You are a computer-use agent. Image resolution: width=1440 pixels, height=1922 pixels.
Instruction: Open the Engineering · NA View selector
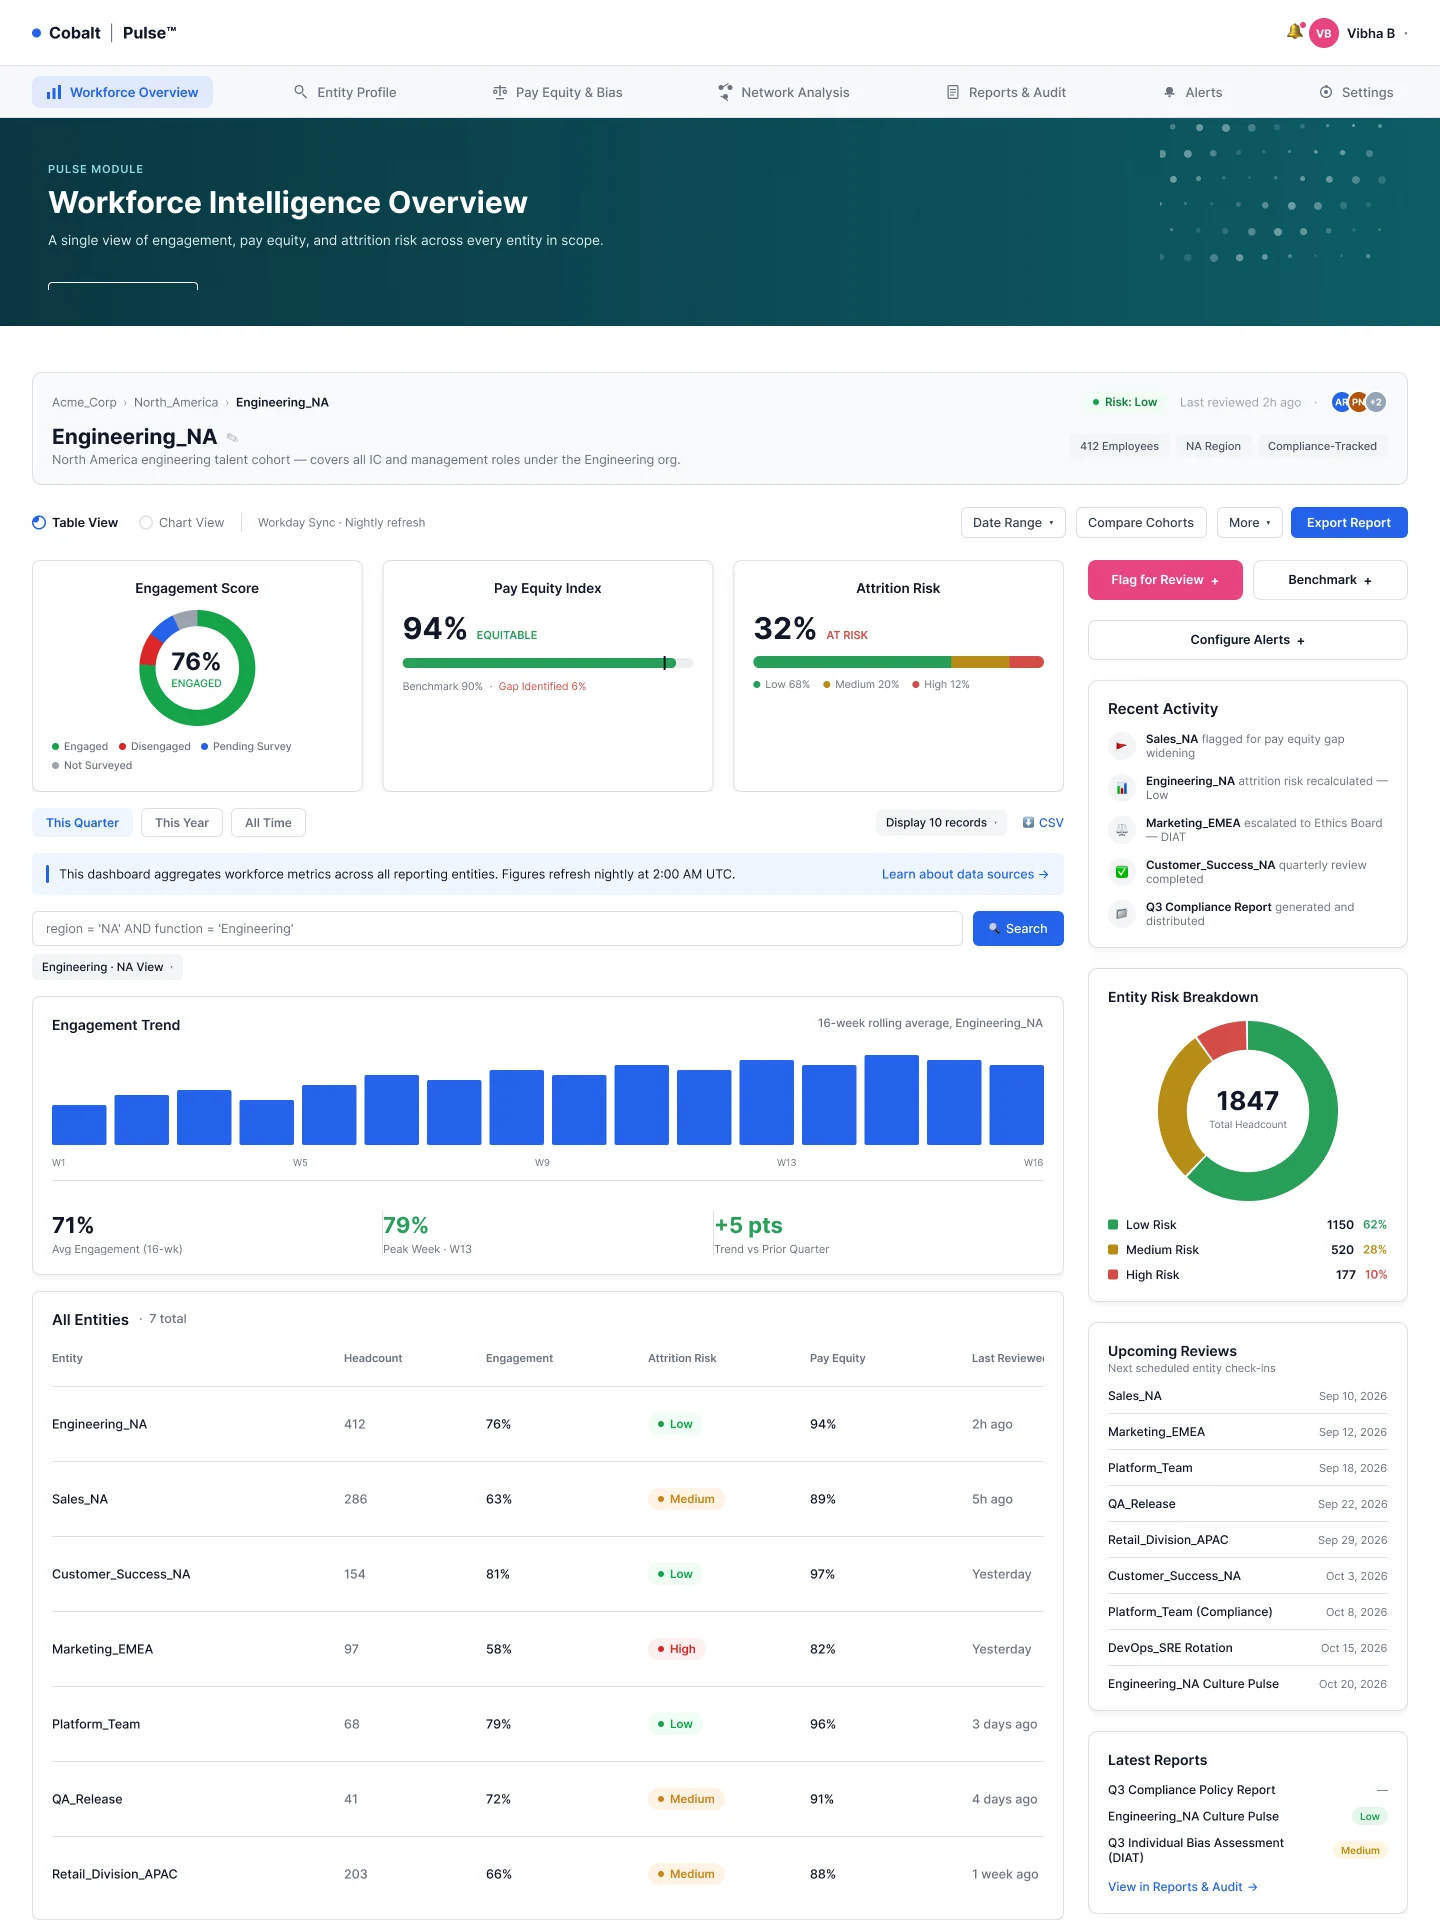coord(108,967)
